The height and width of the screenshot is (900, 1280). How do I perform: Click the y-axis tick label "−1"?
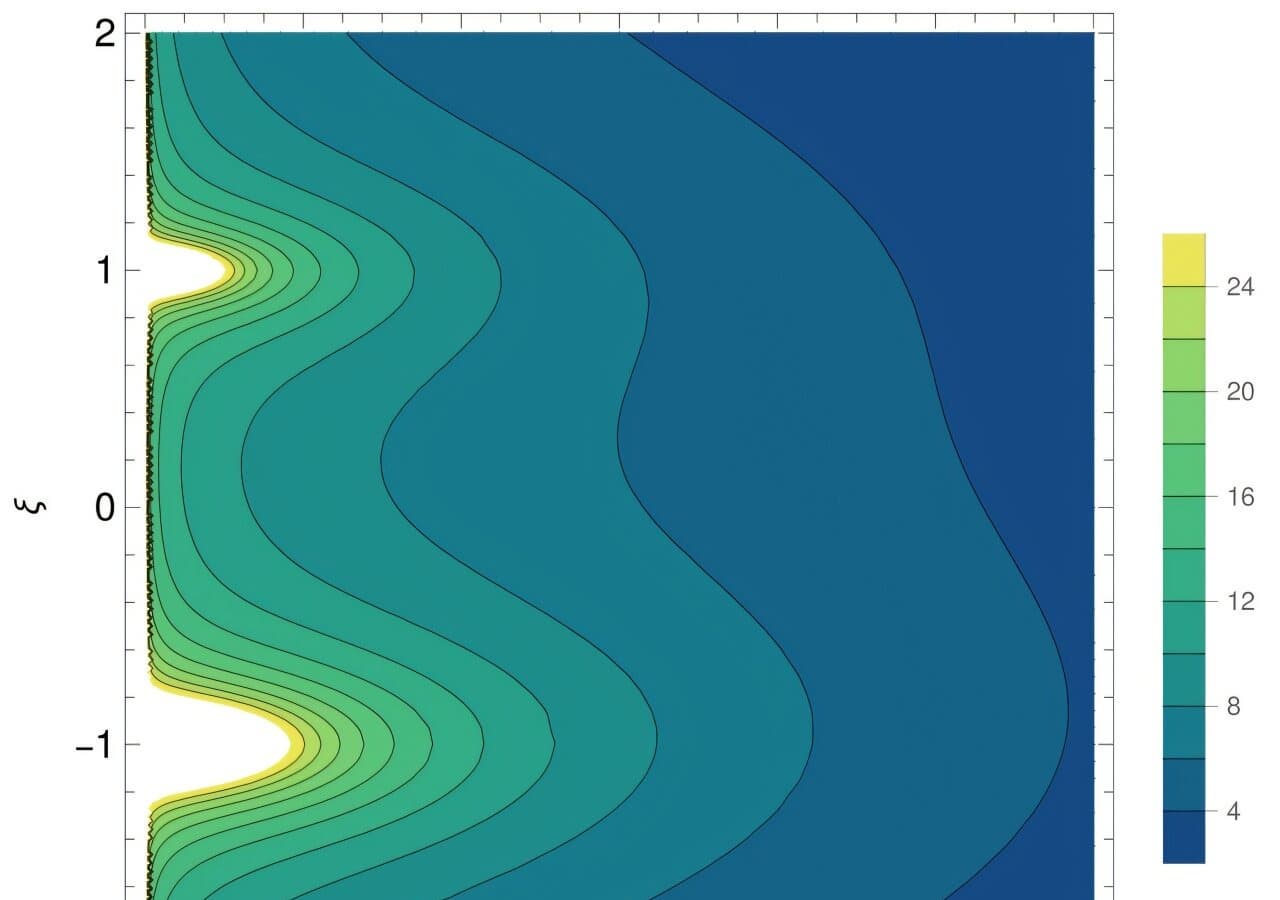coord(94,745)
